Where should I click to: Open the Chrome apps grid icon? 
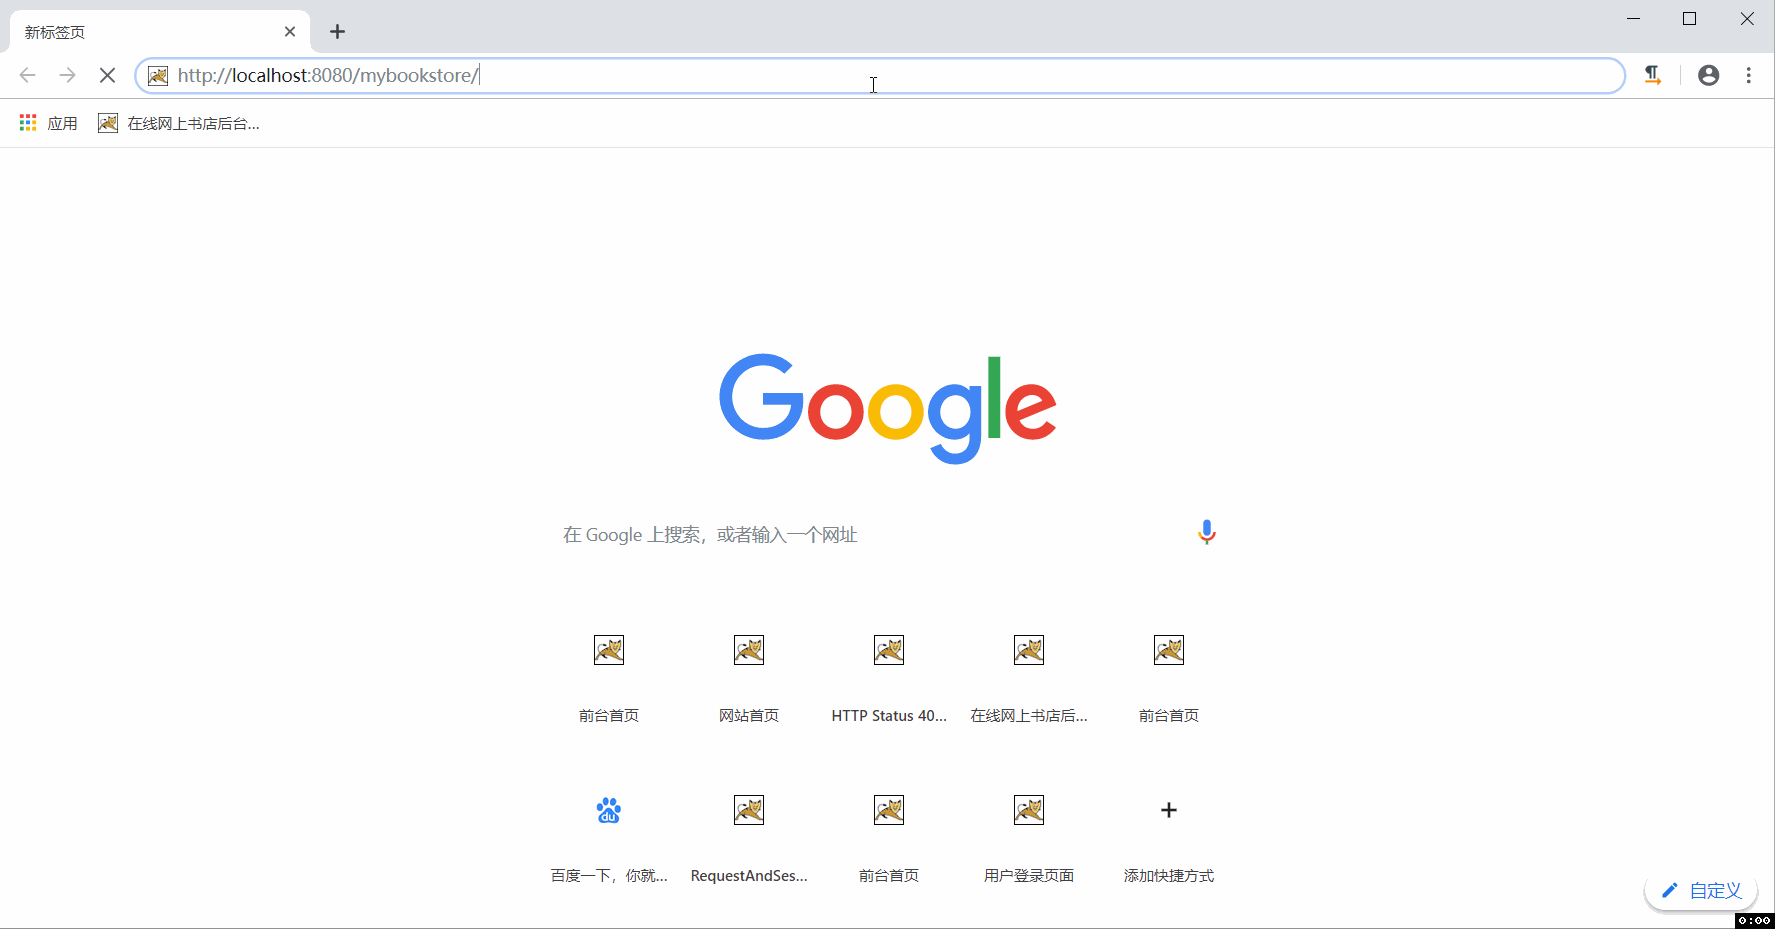pyautogui.click(x=27, y=122)
